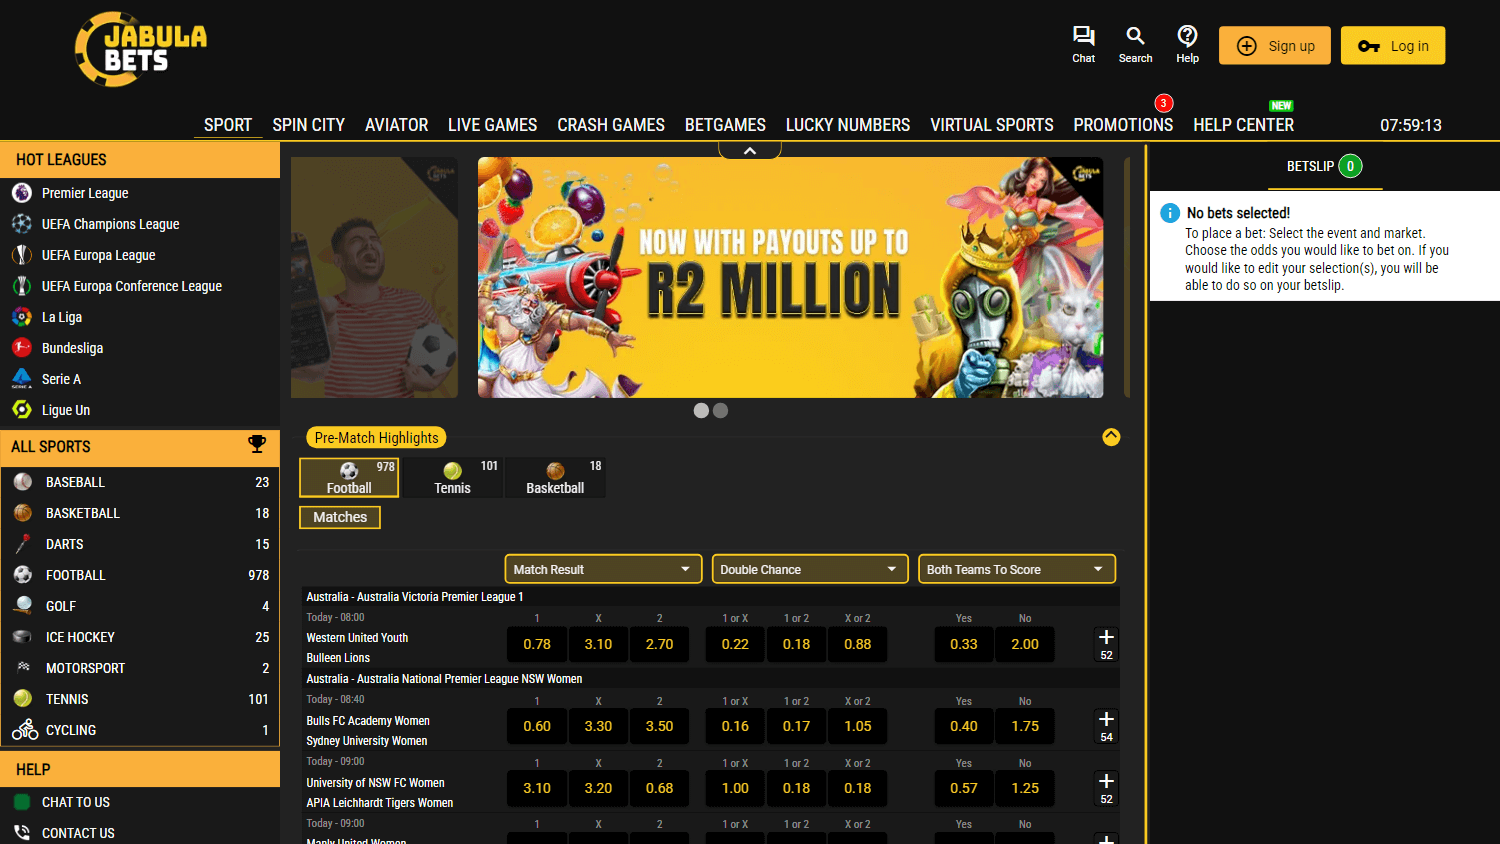1500x844 pixels.
Task: Open LIVE GAMES from the navigation
Action: (x=492, y=125)
